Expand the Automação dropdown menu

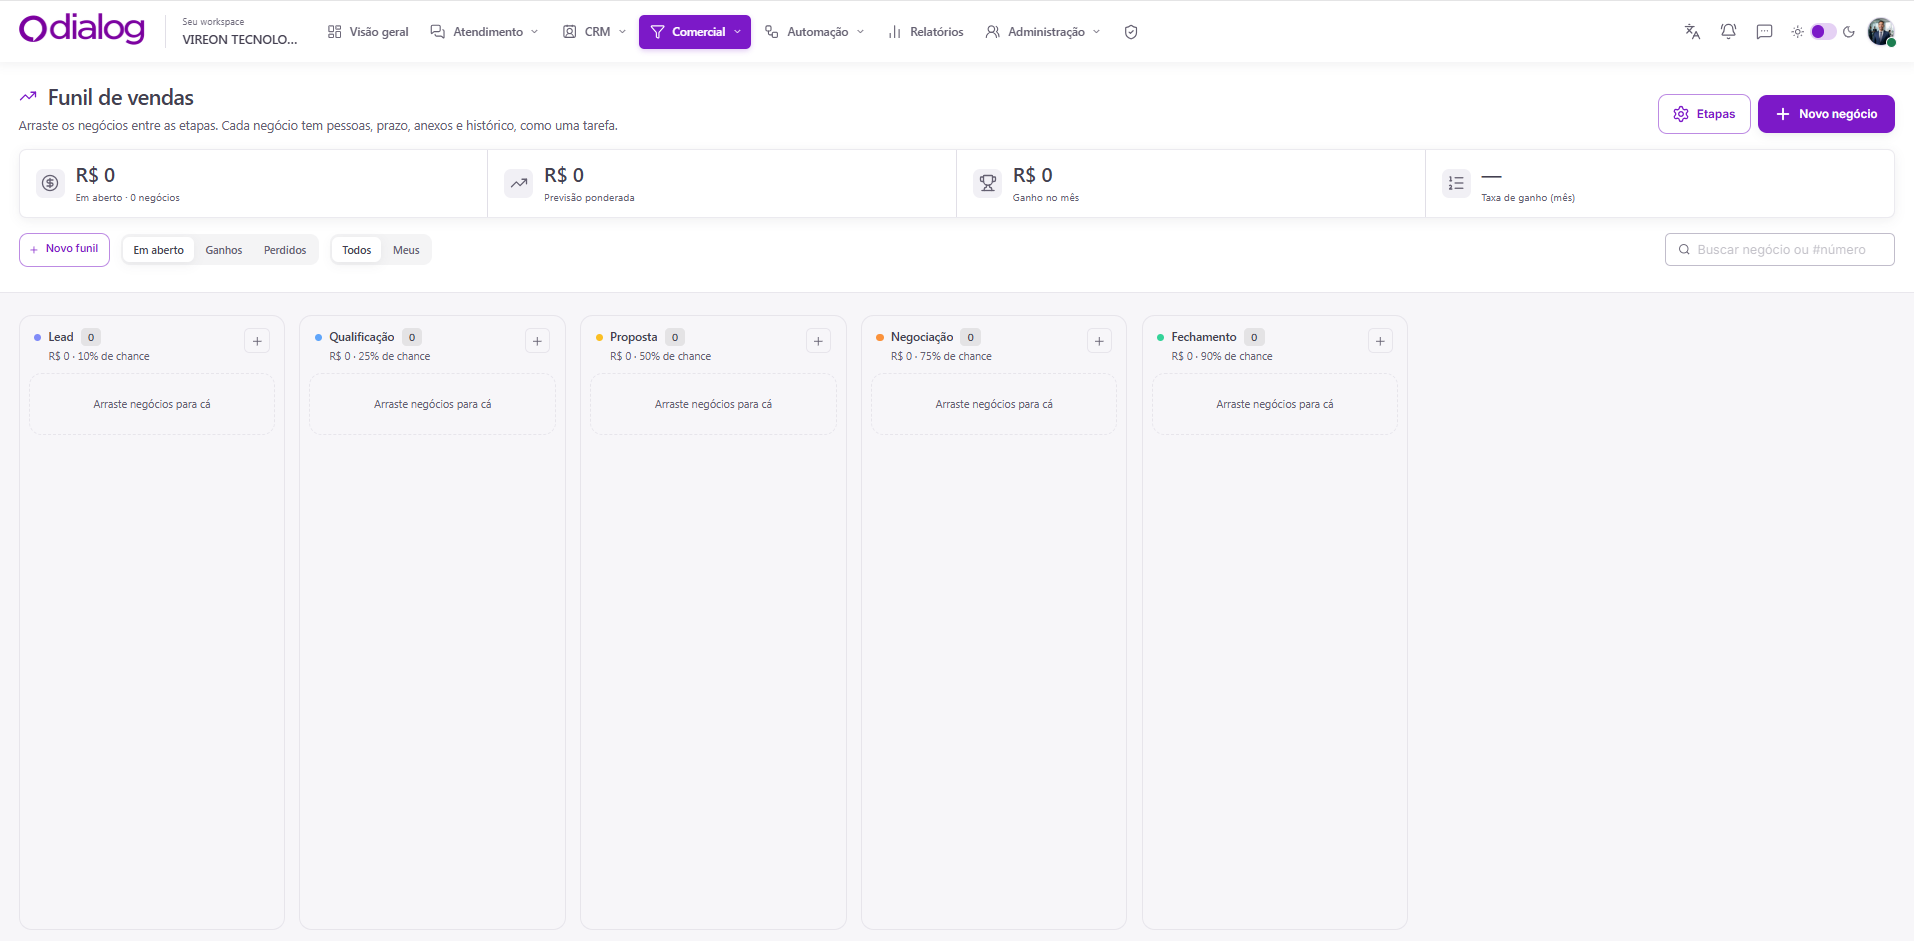point(815,32)
